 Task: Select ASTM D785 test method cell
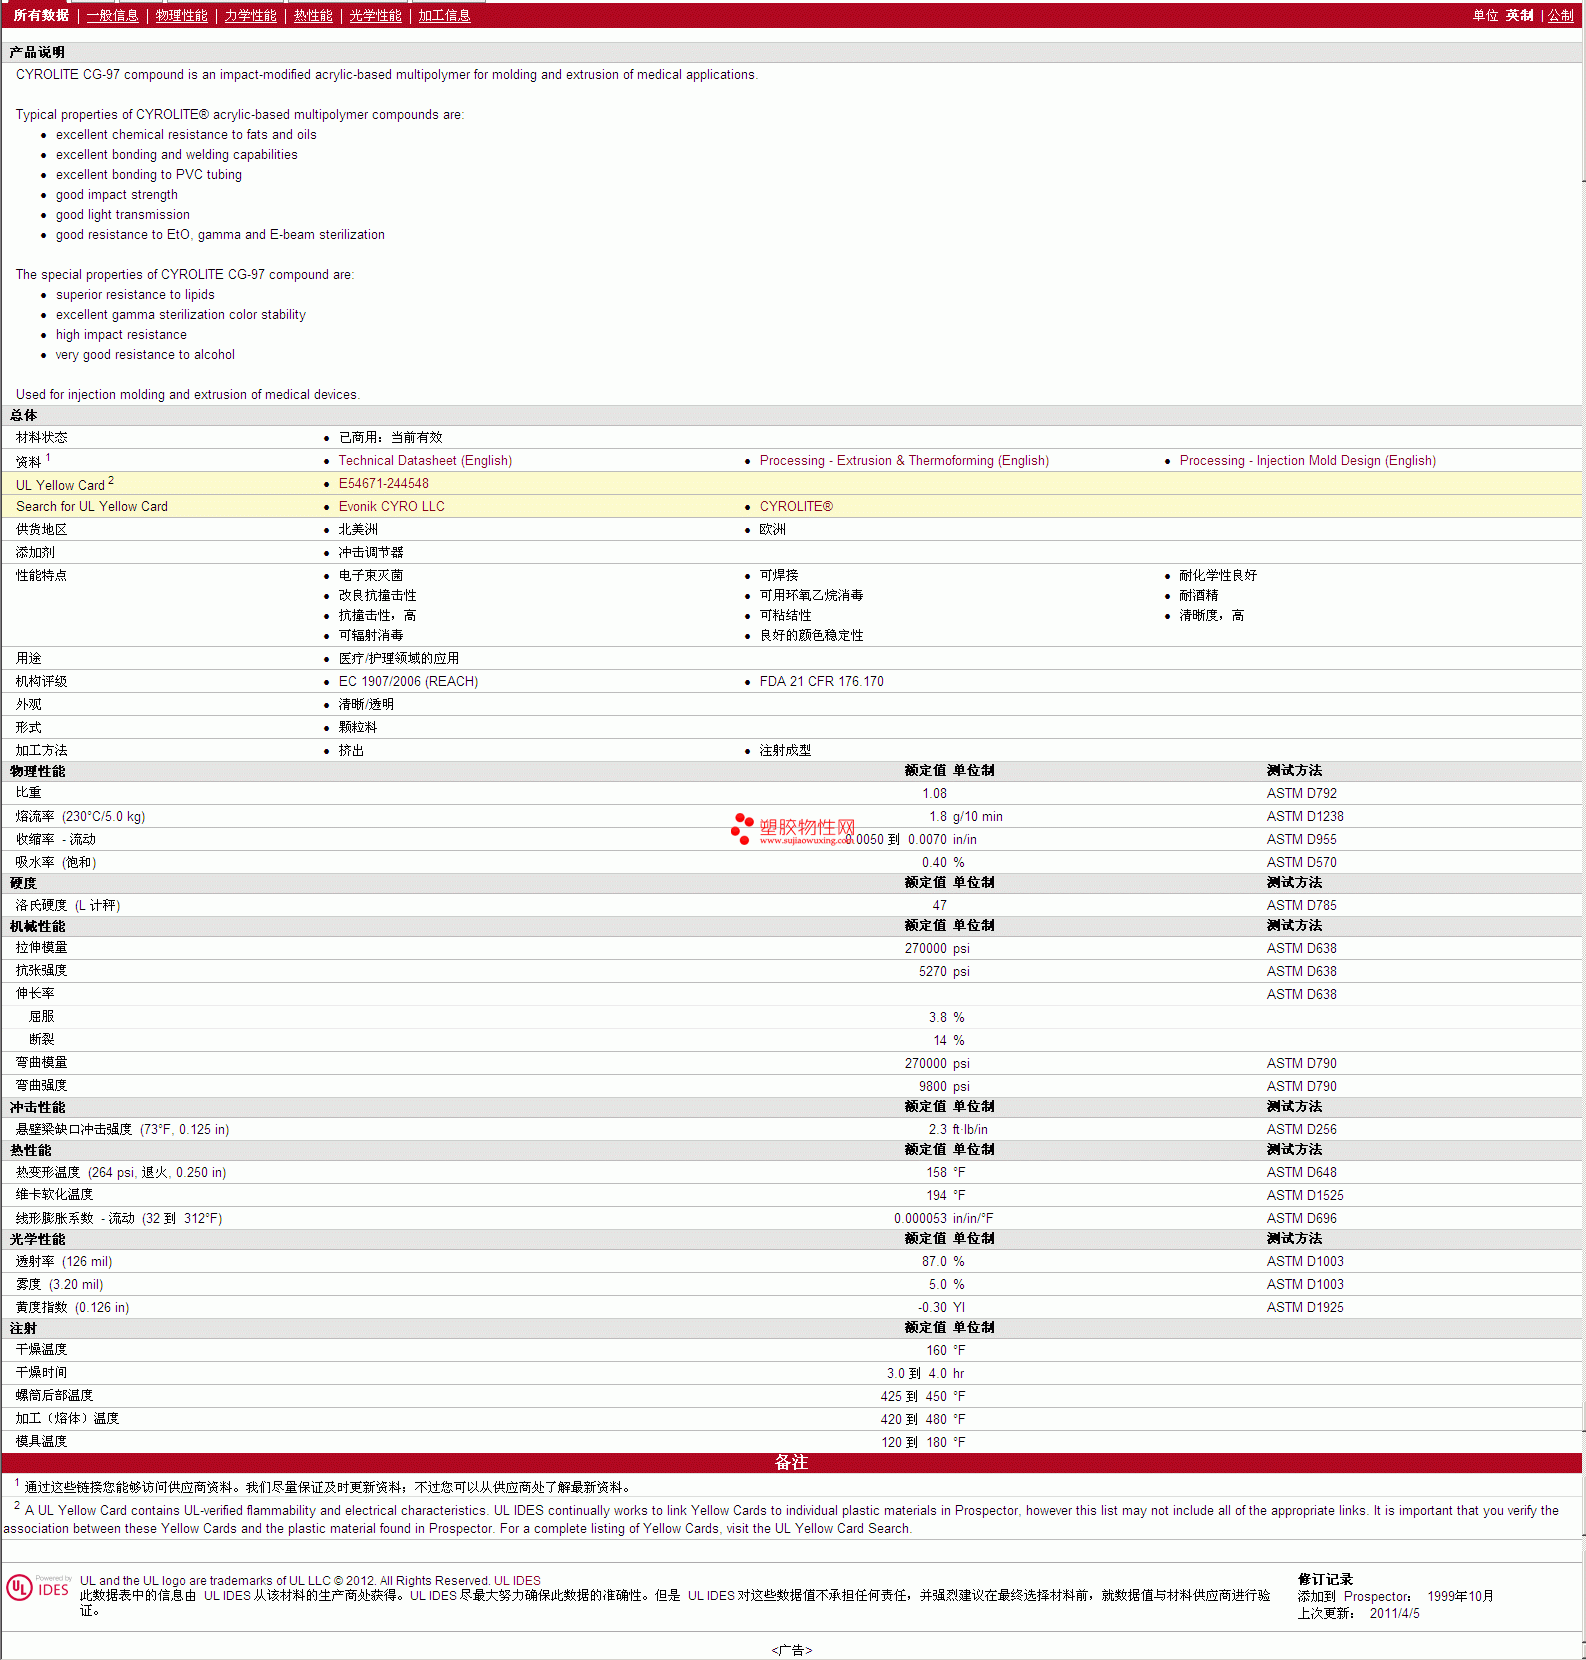click(x=1301, y=906)
